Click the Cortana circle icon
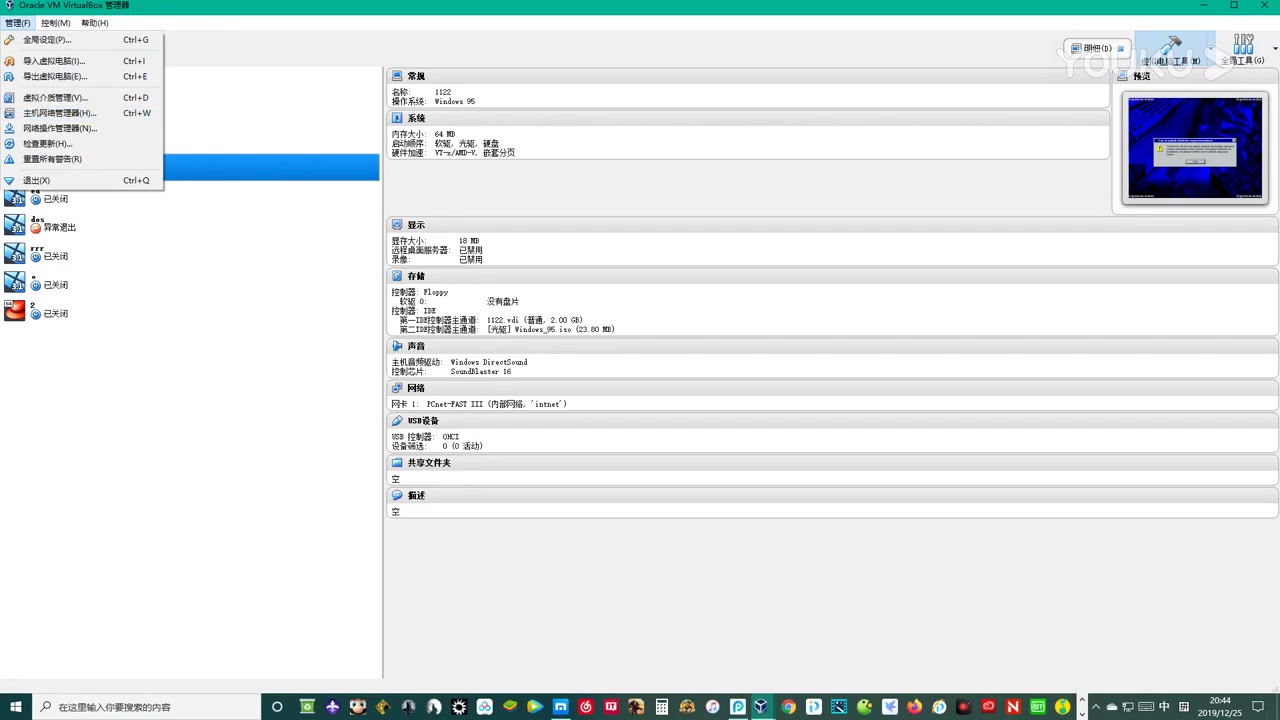1280x720 pixels. click(277, 707)
